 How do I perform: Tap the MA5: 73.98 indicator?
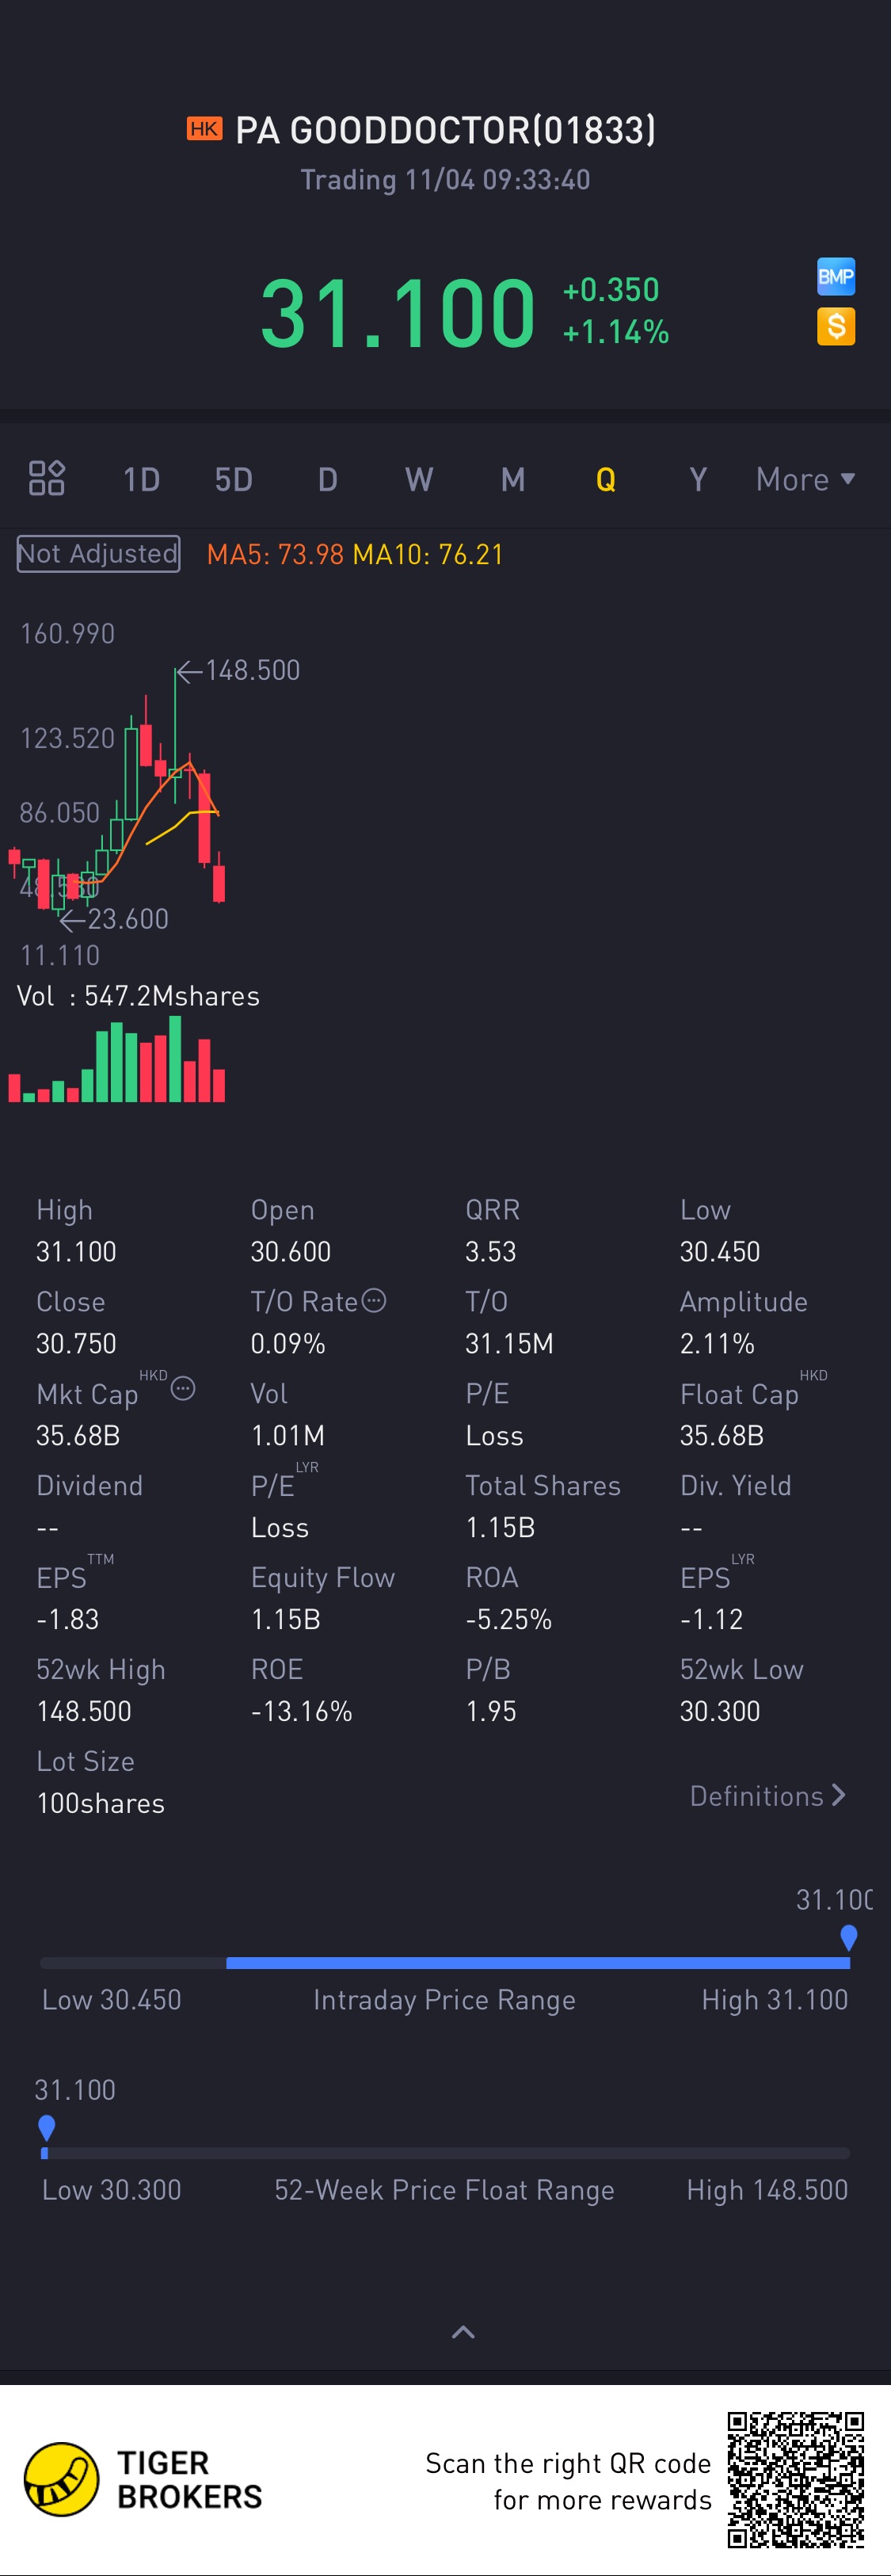275,554
